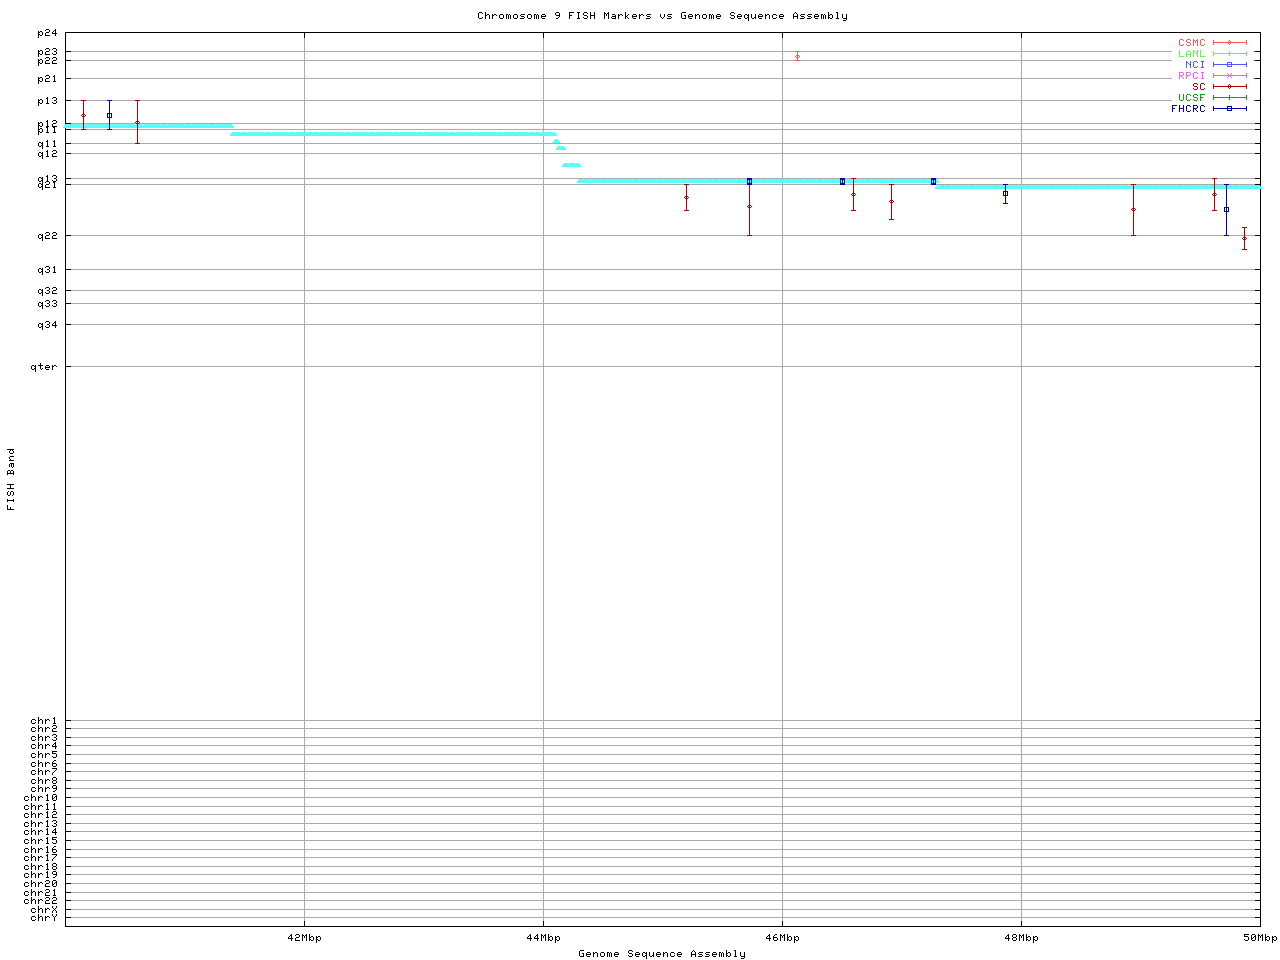Click the q31 band label

click(47, 270)
